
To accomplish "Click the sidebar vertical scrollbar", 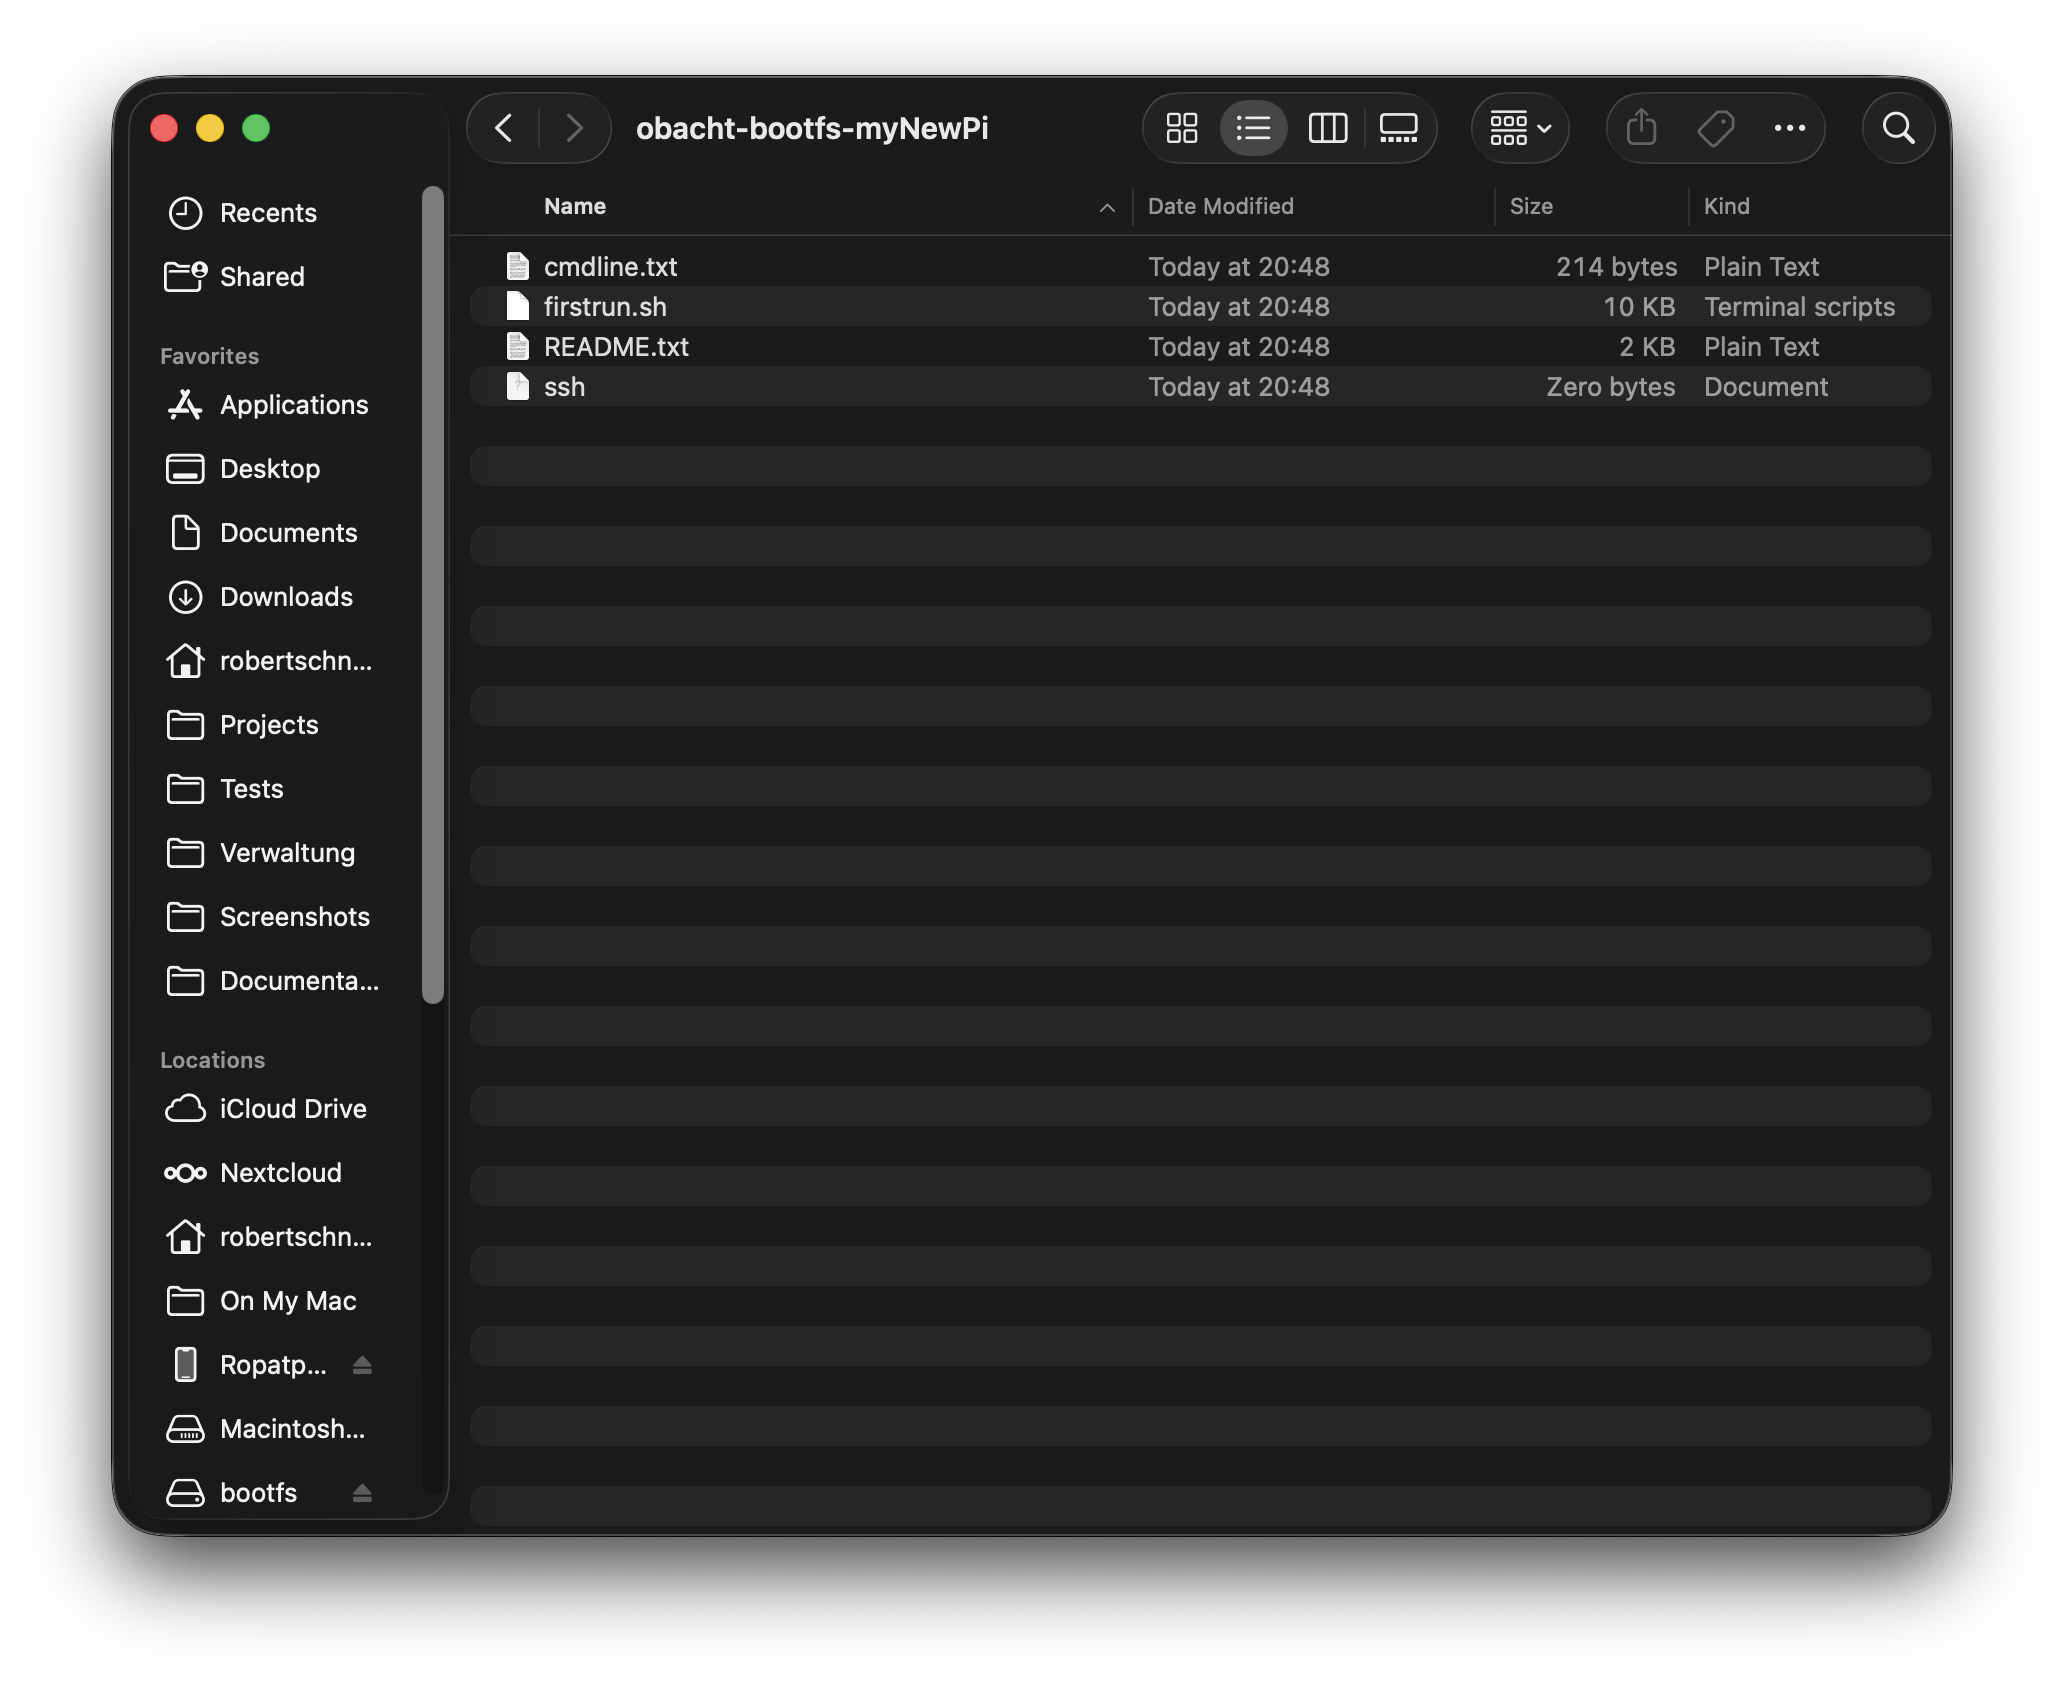I will point(432,594).
